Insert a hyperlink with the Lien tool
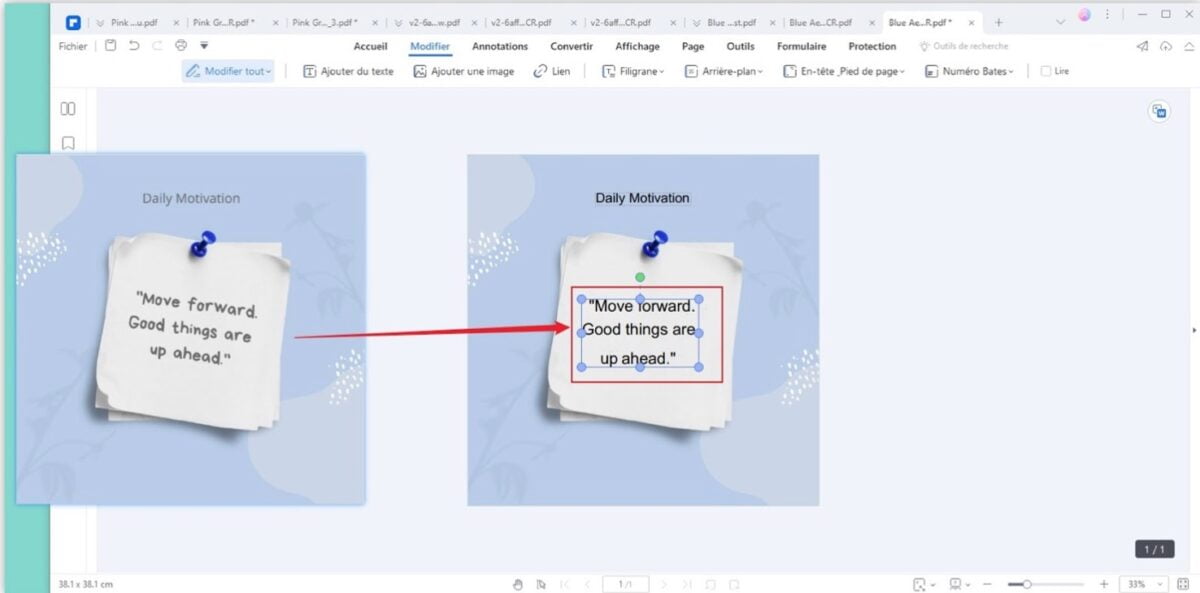This screenshot has width=1200, height=593. point(551,71)
